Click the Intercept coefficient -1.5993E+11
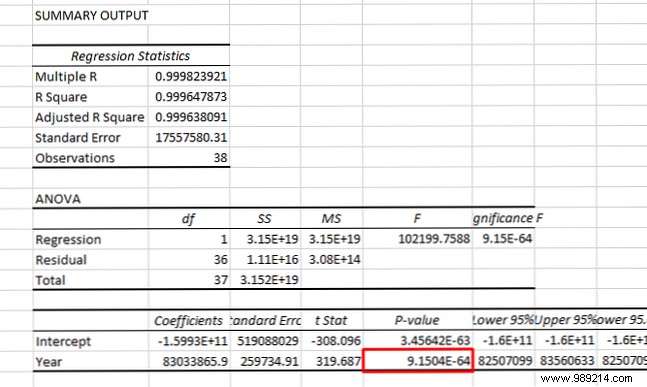This screenshot has width=647, height=387. point(192,341)
